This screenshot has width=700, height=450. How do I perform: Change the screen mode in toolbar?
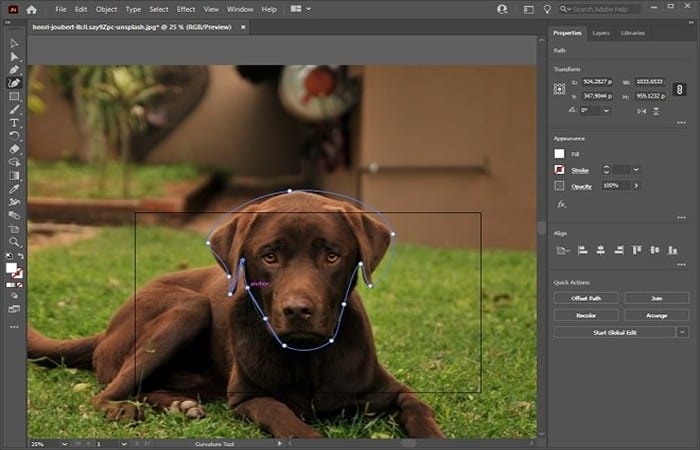pyautogui.click(x=14, y=308)
